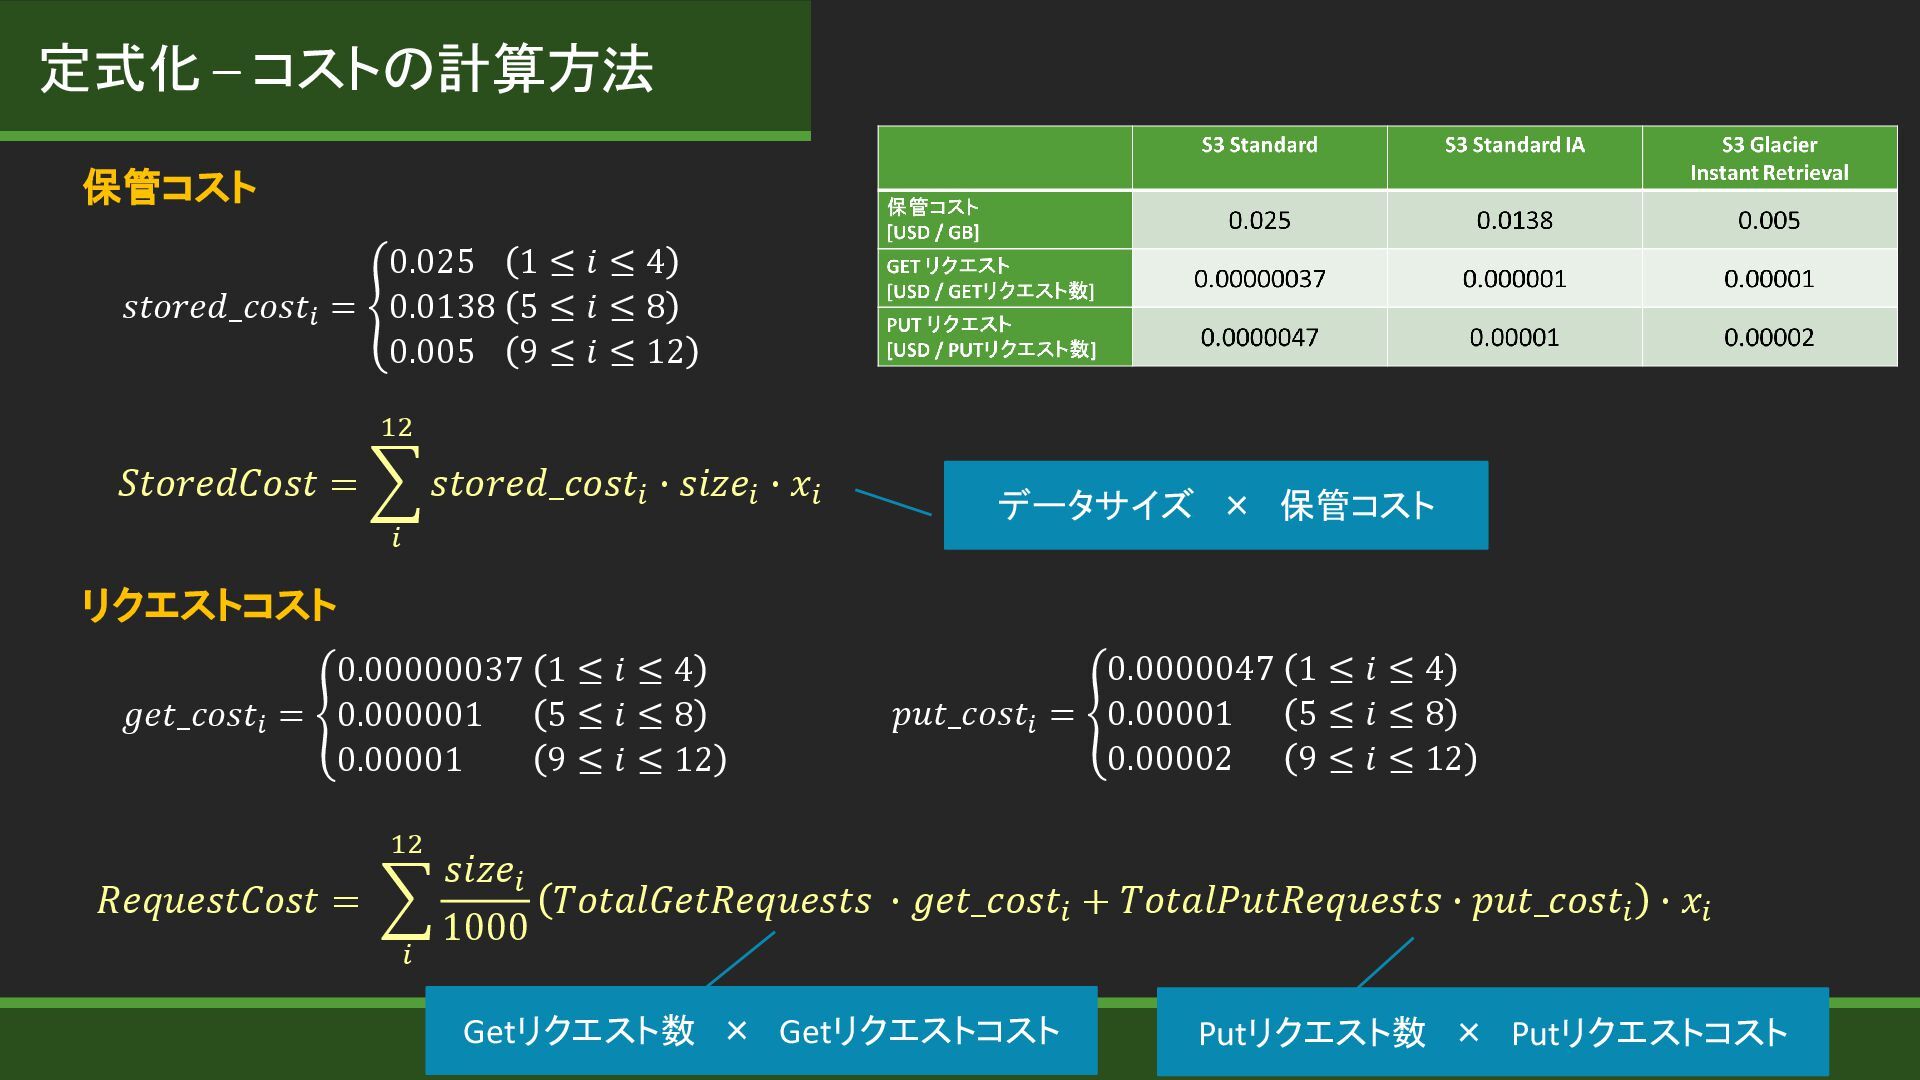Click the StoredCost summation formula
The width and height of the screenshot is (1920, 1080).
pos(470,485)
